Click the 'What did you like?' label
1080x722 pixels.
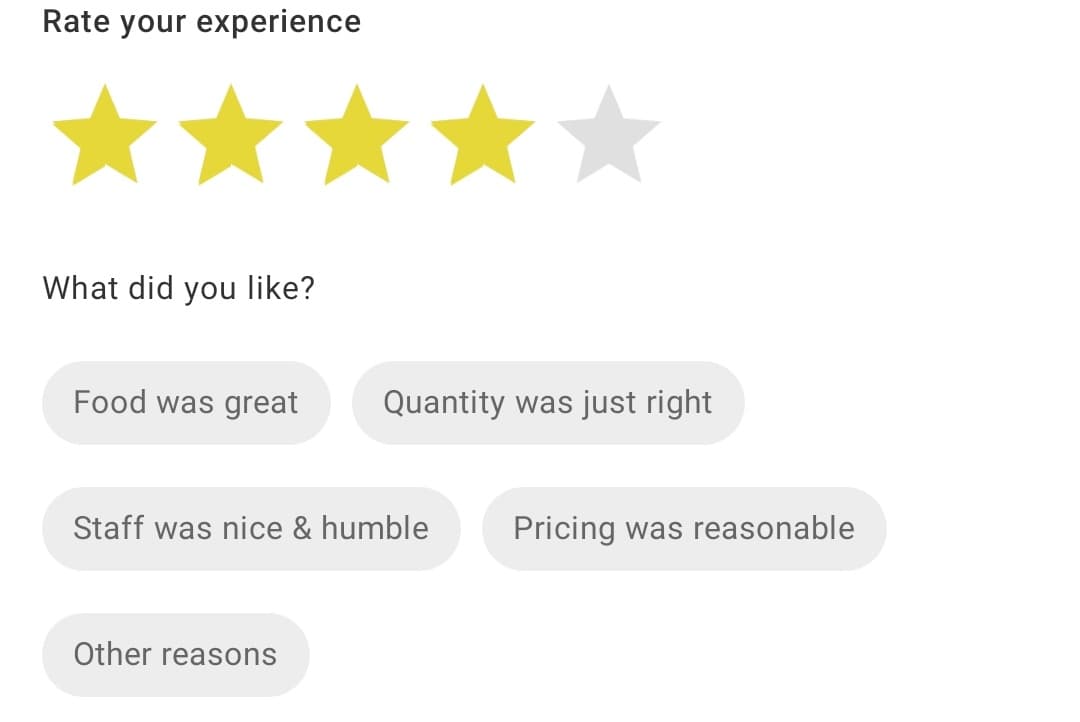click(178, 288)
